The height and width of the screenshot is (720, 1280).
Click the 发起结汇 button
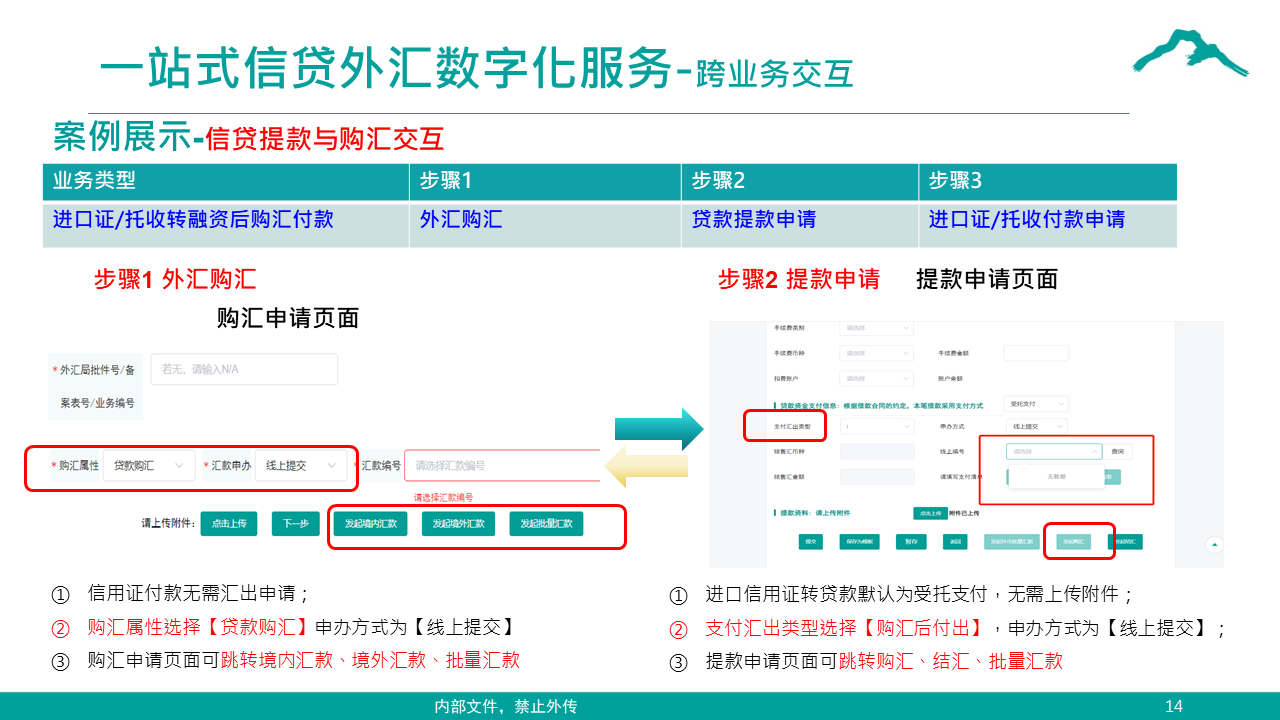[x=1125, y=542]
